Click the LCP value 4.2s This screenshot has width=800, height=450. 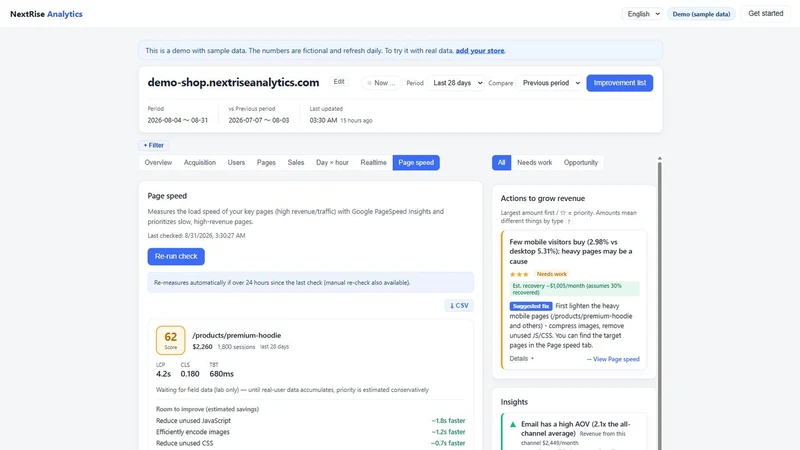click(163, 374)
